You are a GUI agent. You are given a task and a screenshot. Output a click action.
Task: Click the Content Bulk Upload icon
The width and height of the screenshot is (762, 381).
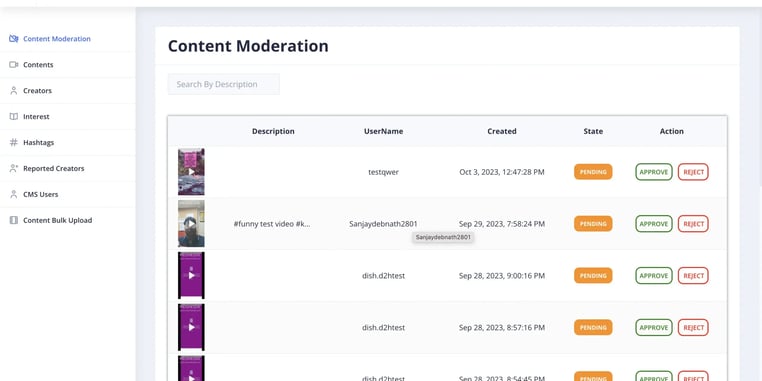pyautogui.click(x=14, y=220)
